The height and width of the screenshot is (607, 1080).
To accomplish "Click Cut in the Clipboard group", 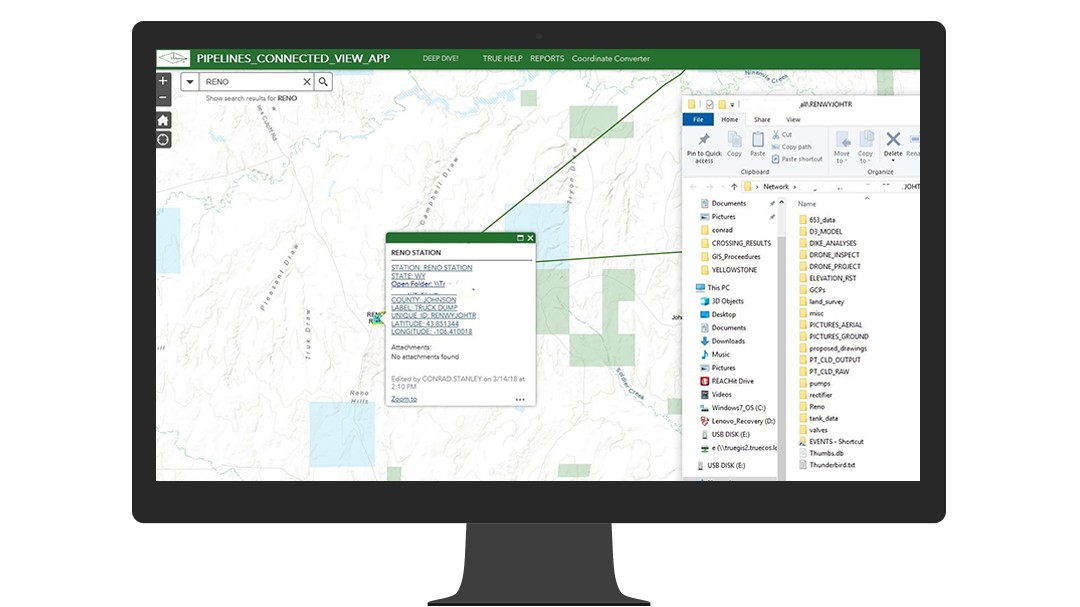I will pyautogui.click(x=782, y=135).
